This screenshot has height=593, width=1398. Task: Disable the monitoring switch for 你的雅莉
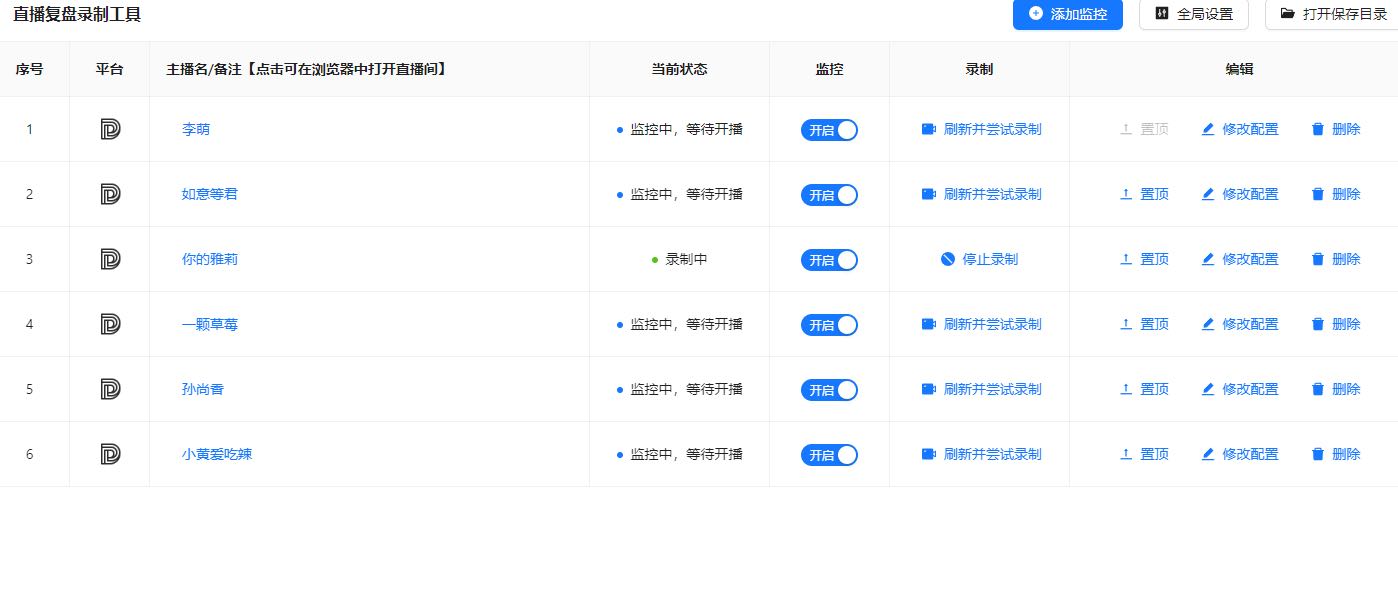[829, 260]
